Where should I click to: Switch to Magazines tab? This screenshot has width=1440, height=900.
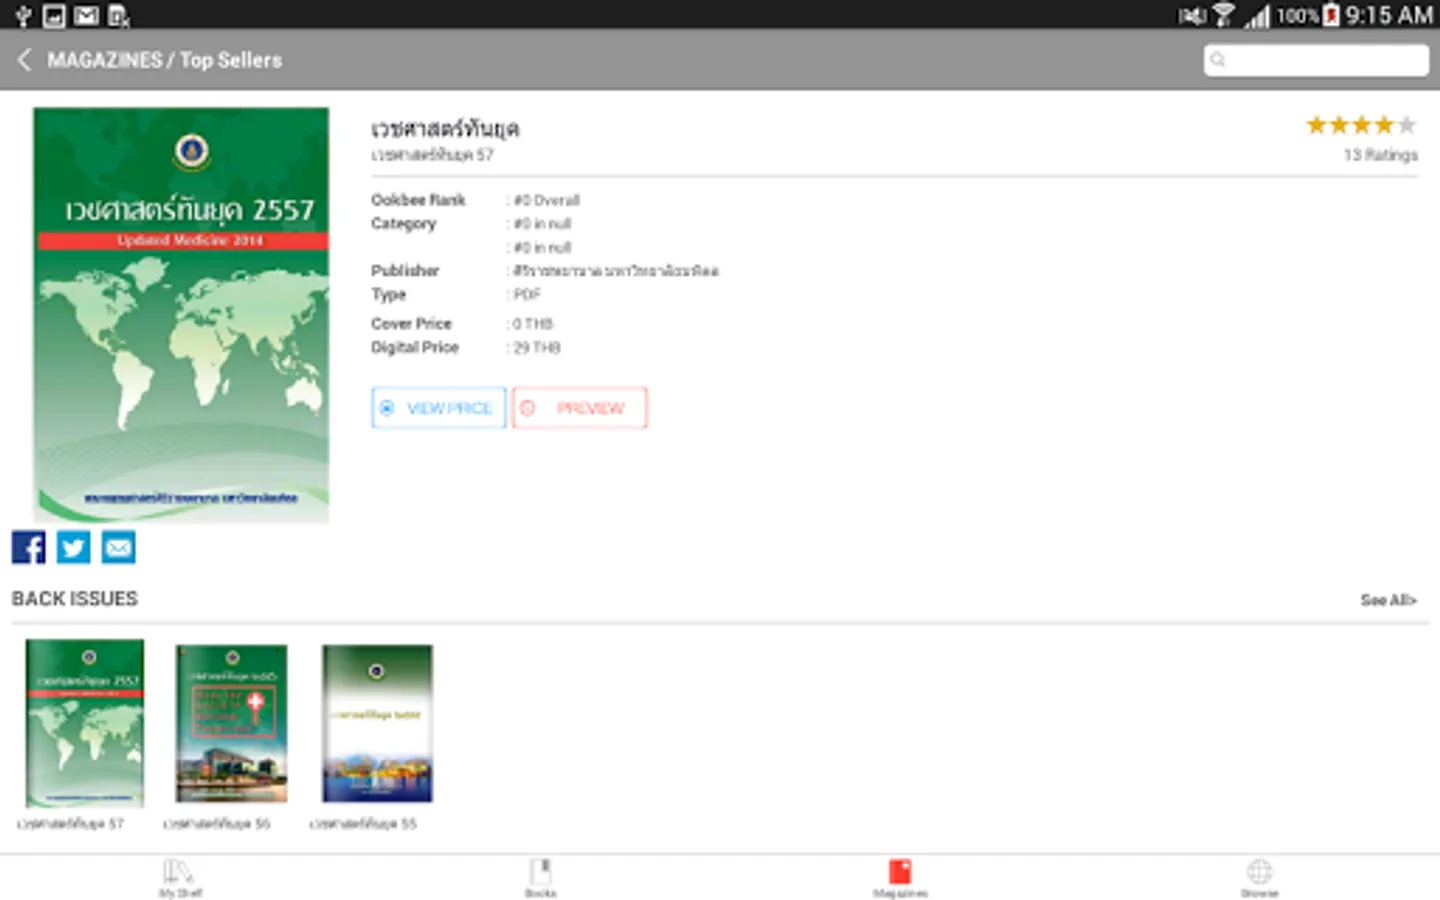[900, 878]
